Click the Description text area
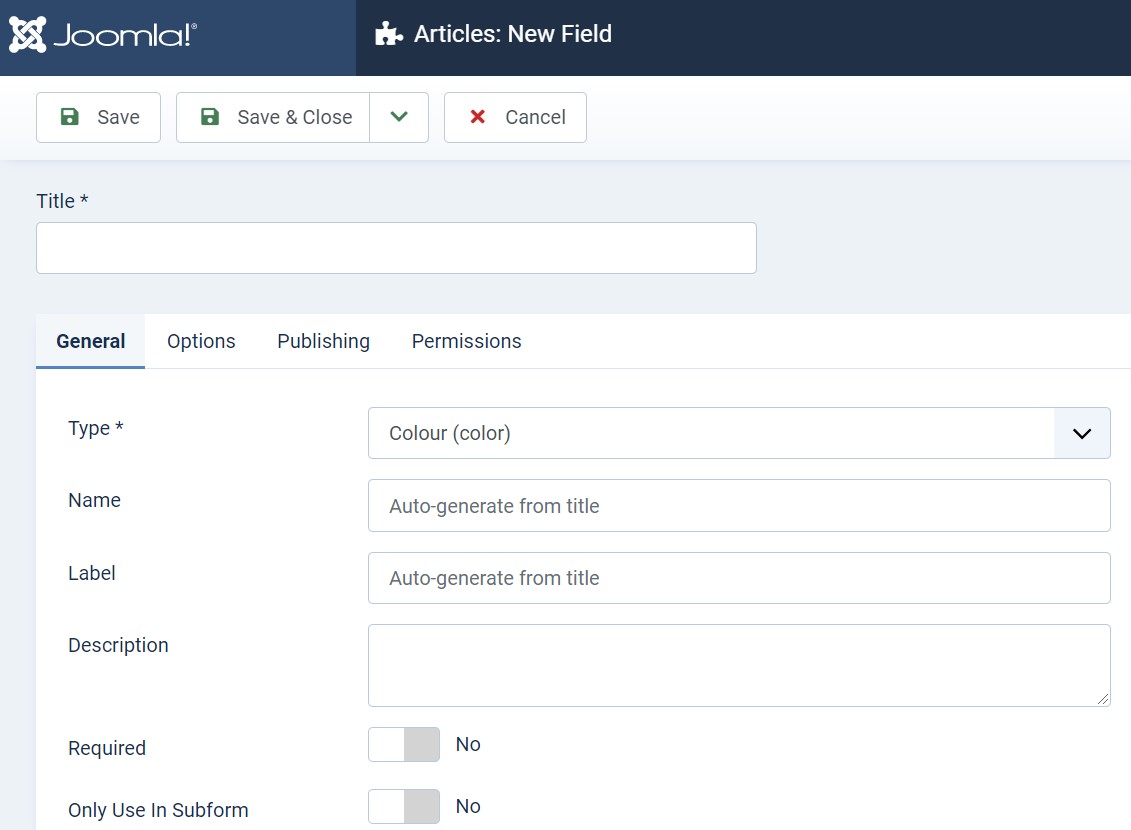Image resolution: width=1131 pixels, height=830 pixels. tap(739, 665)
